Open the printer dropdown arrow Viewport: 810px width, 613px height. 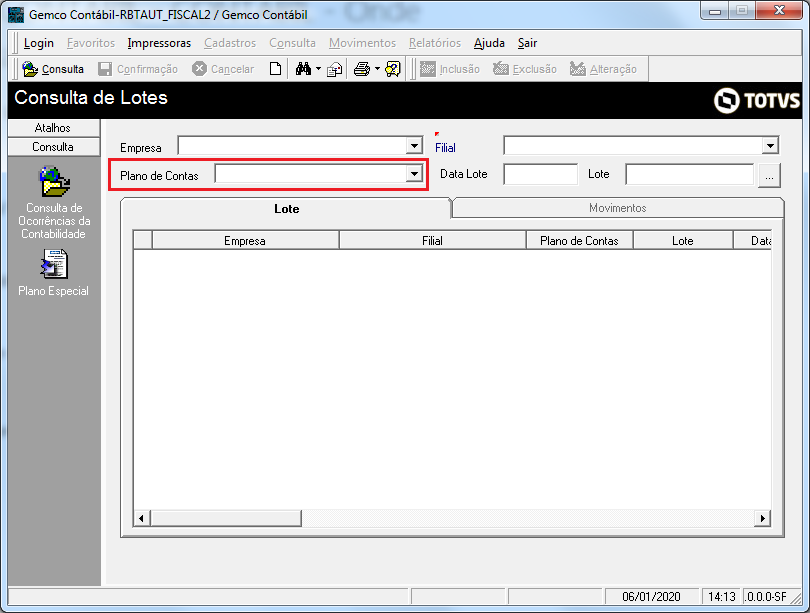point(377,69)
